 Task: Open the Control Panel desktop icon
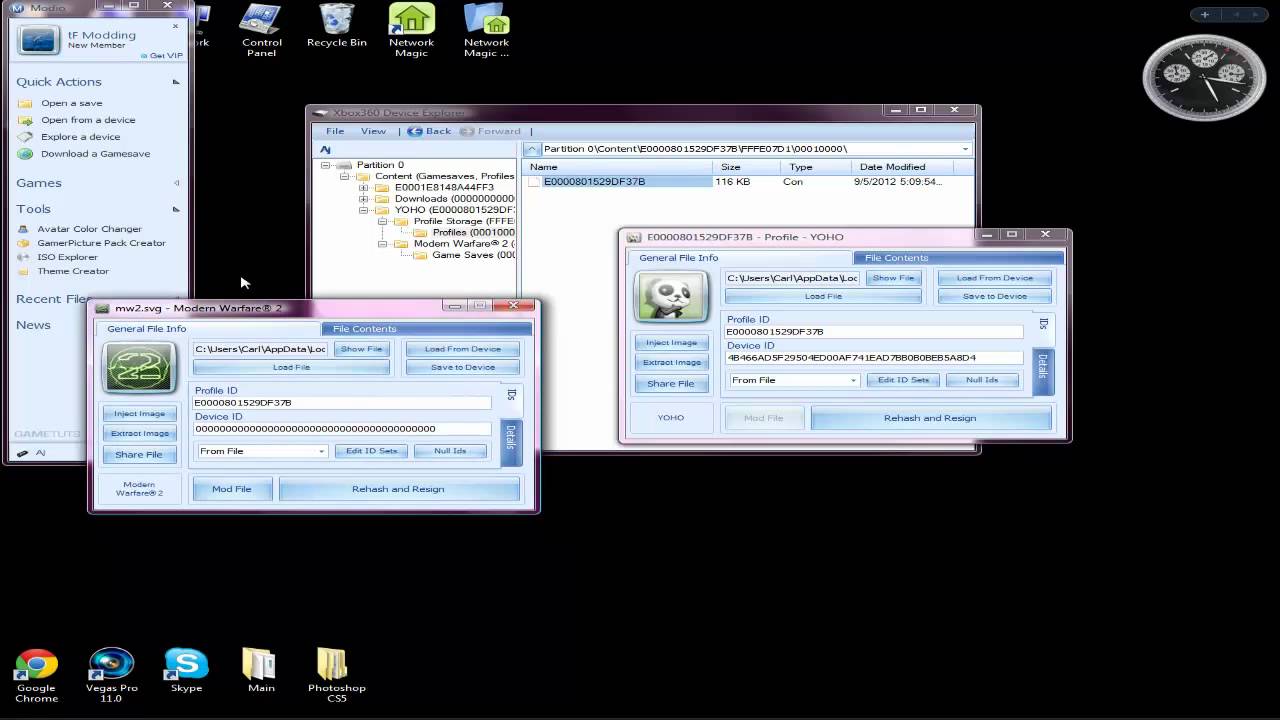(x=262, y=30)
